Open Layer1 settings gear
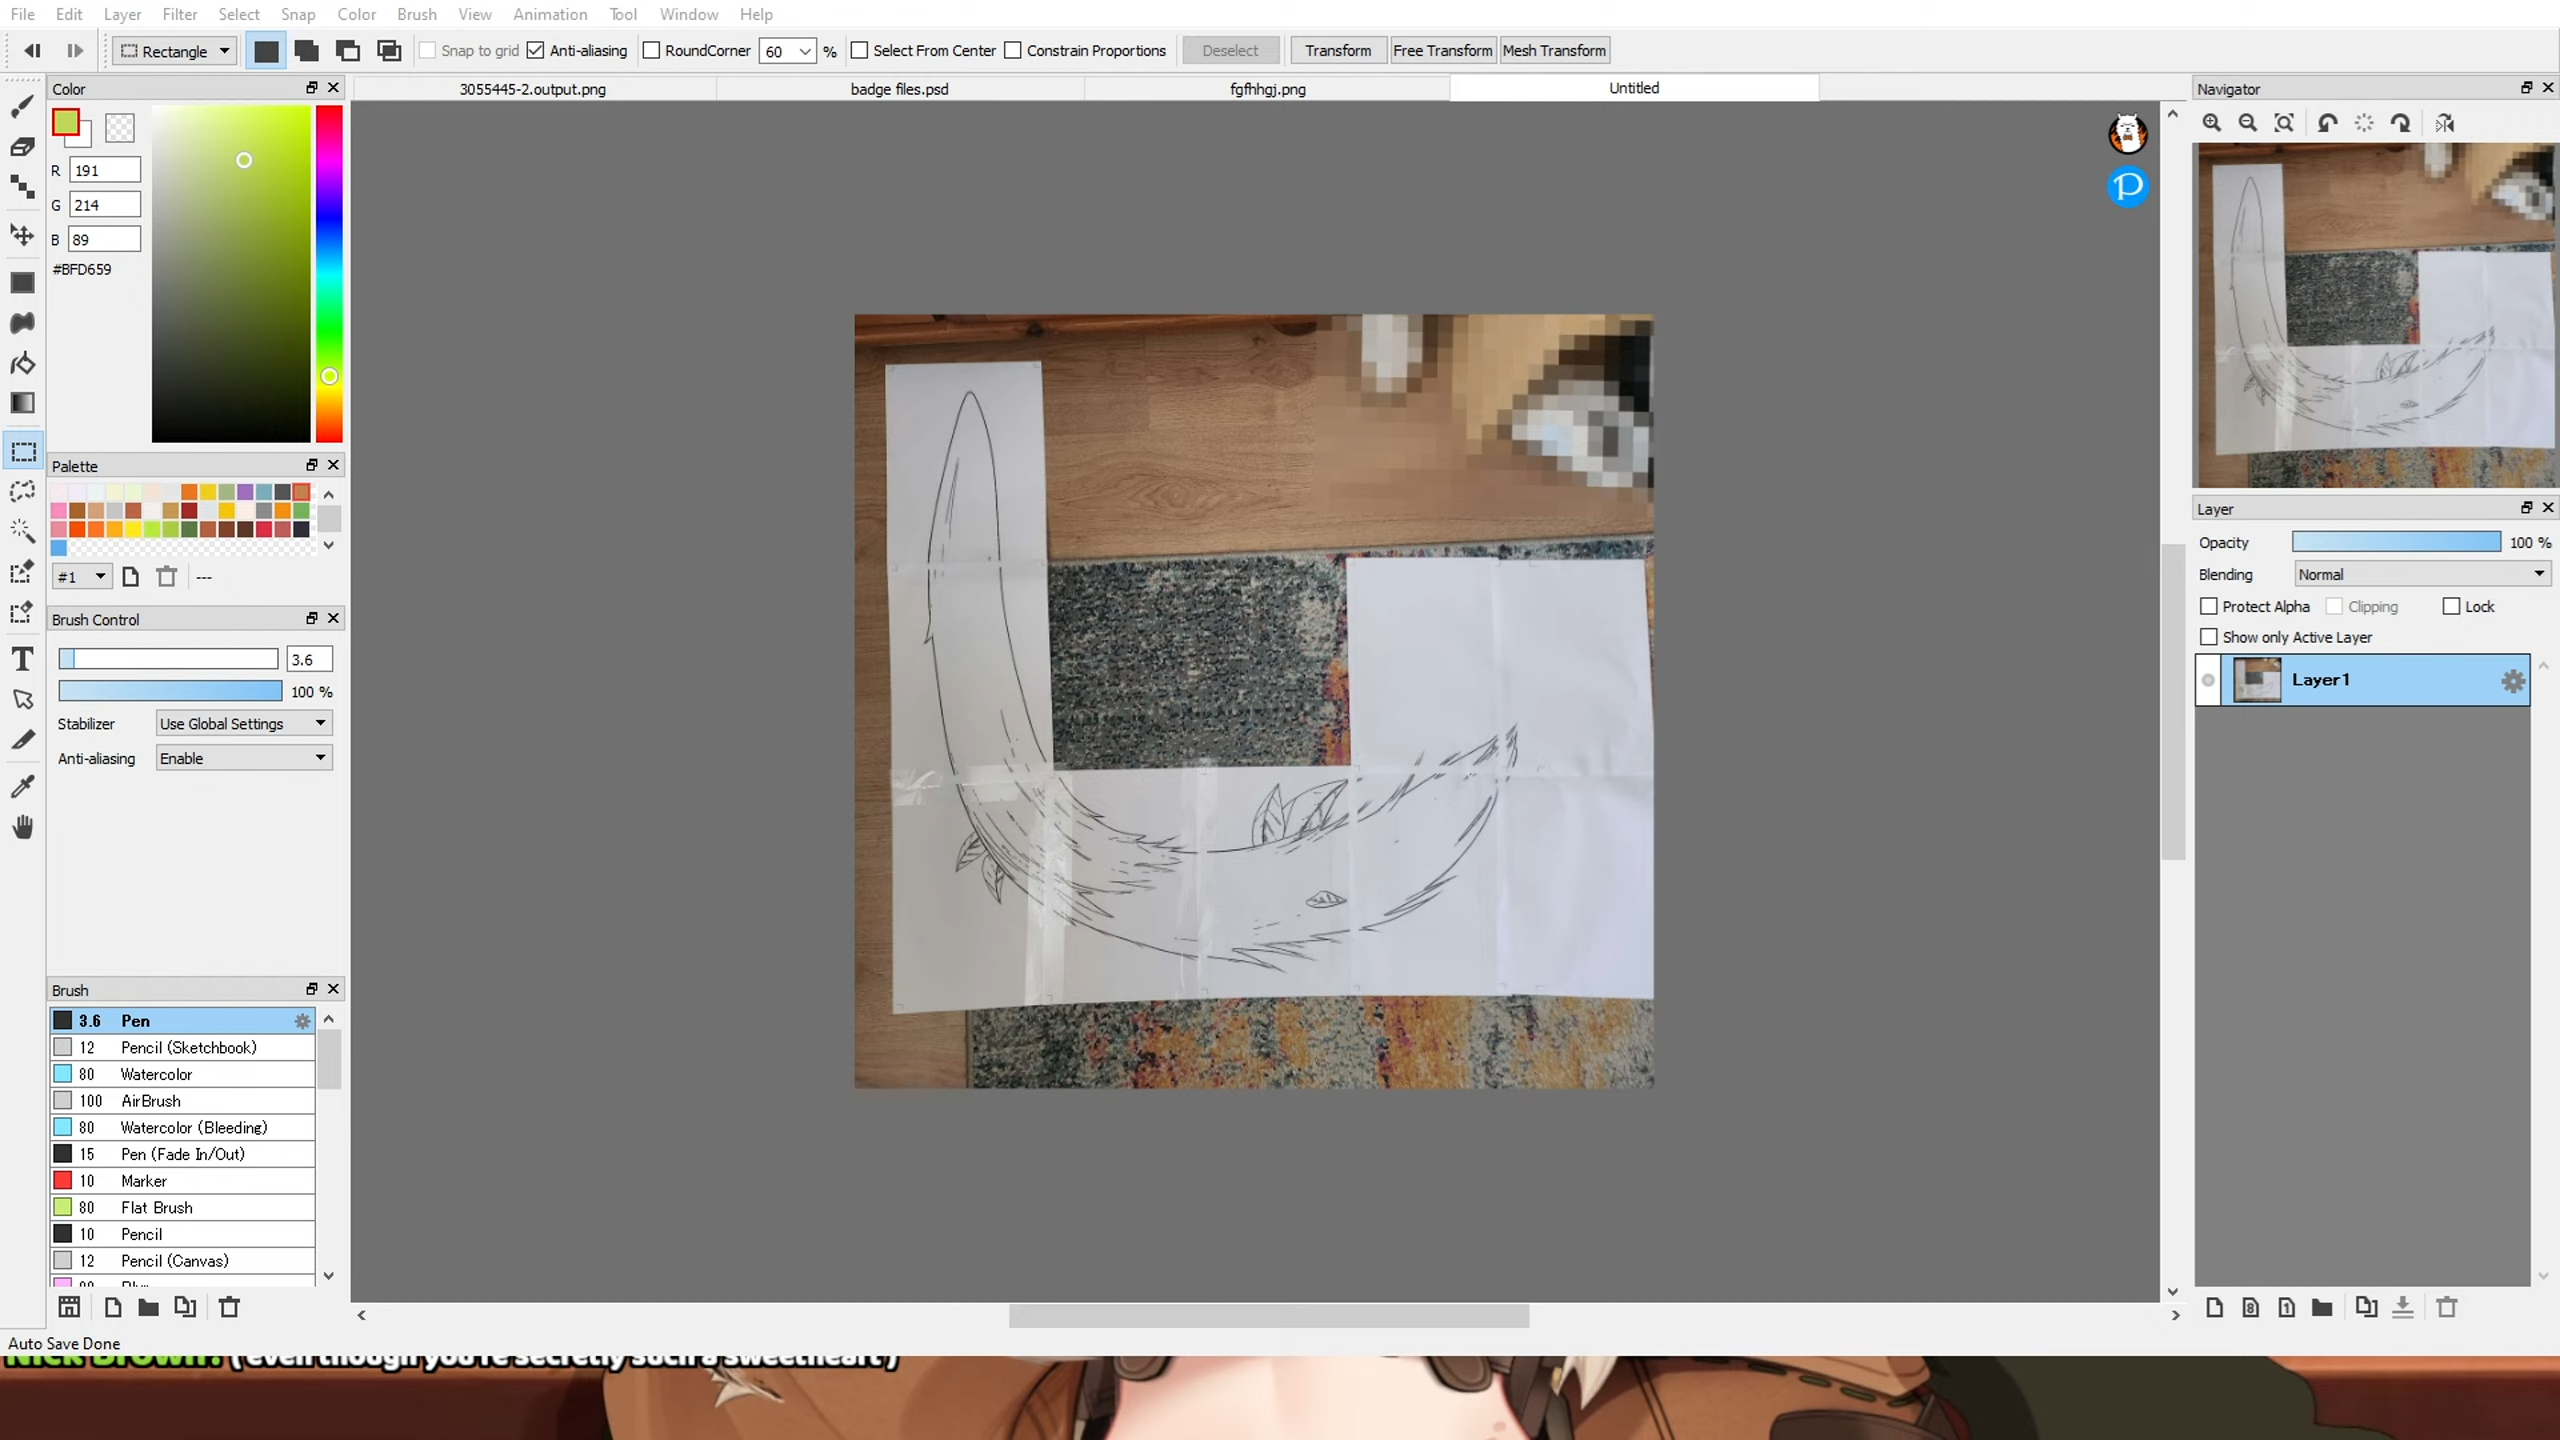The height and width of the screenshot is (1440, 2560). click(2513, 681)
